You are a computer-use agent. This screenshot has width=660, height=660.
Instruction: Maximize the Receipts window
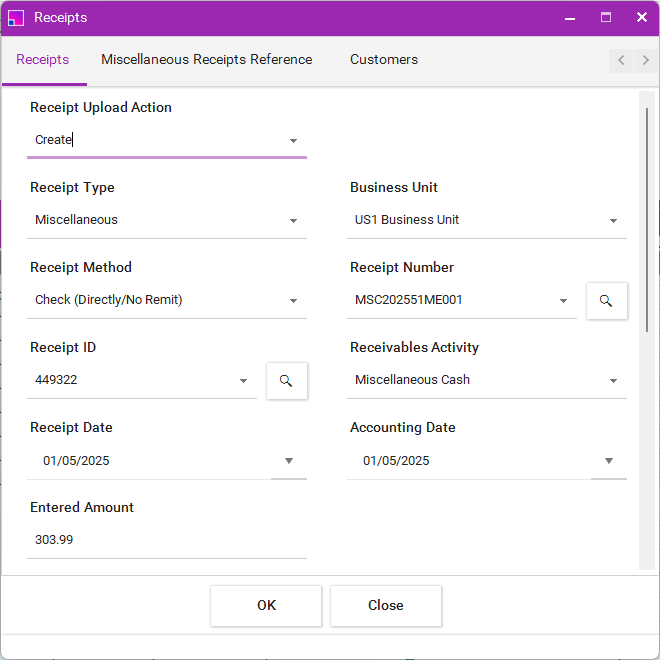[606, 17]
